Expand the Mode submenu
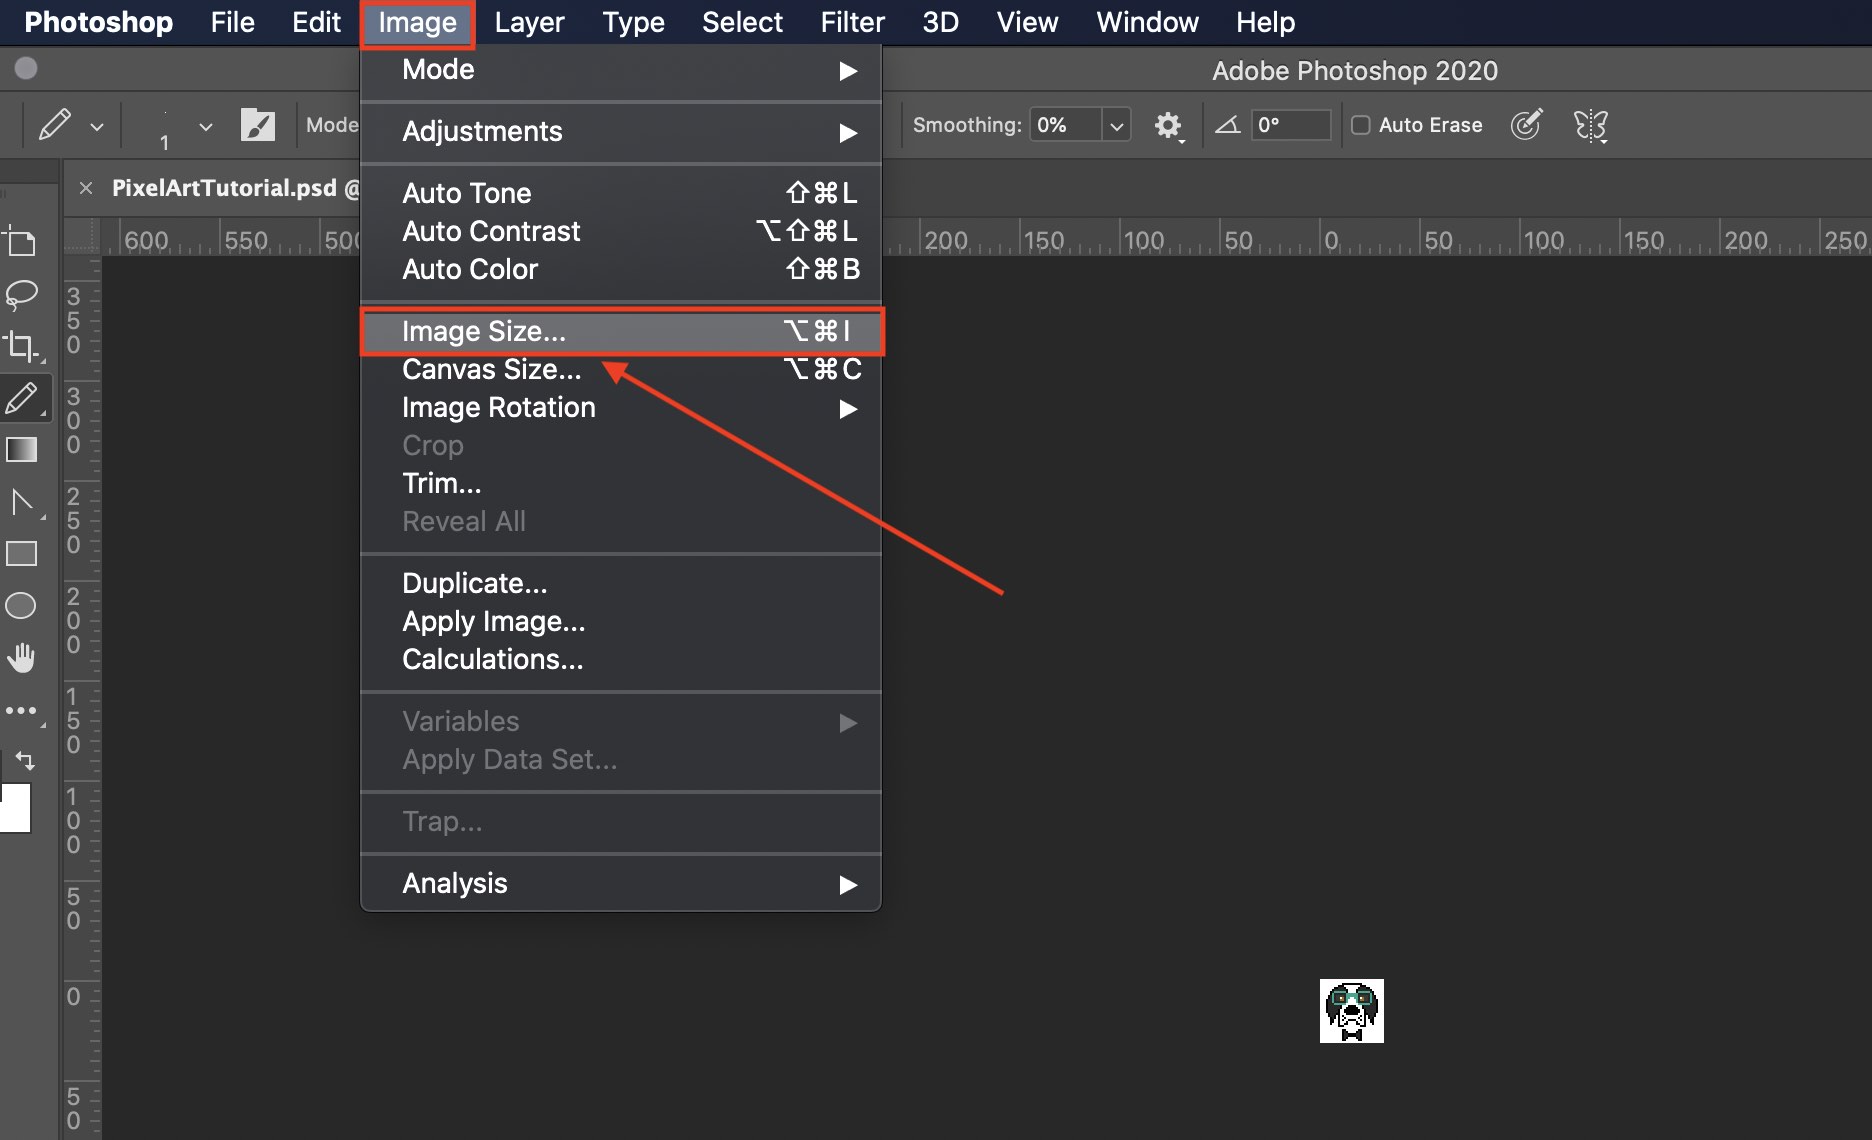The width and height of the screenshot is (1872, 1140). point(620,70)
